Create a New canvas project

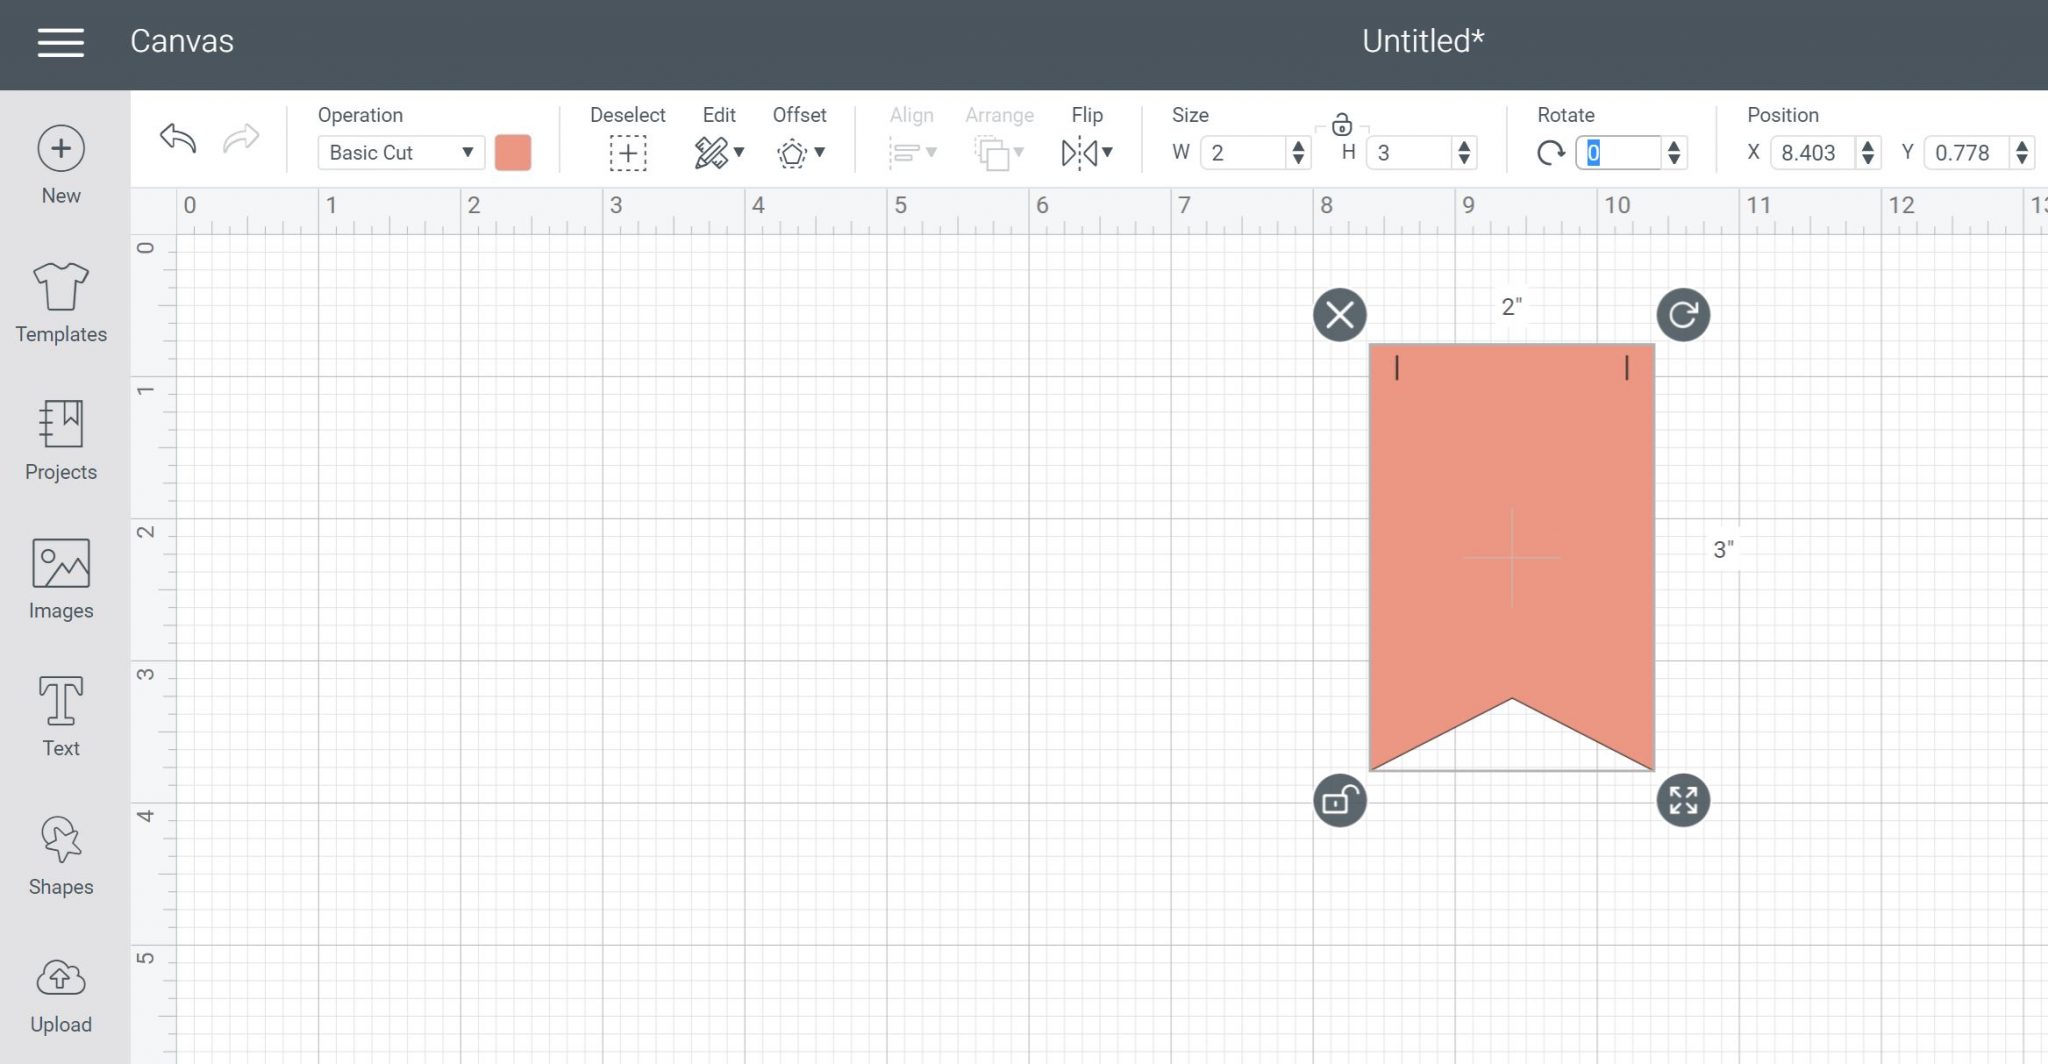tap(61, 164)
